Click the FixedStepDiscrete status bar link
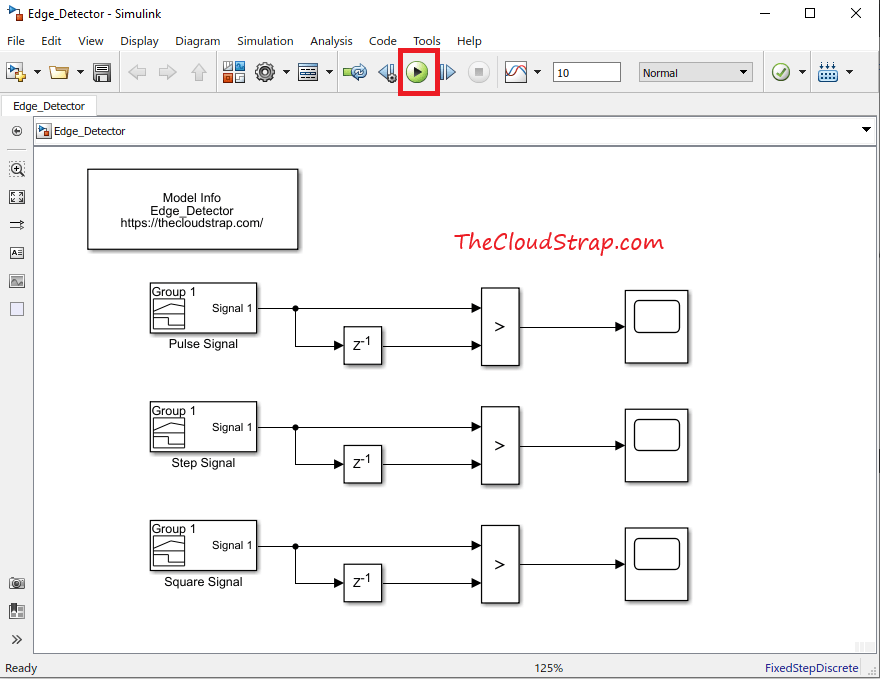Viewport: 880px width, 679px height. tap(811, 668)
